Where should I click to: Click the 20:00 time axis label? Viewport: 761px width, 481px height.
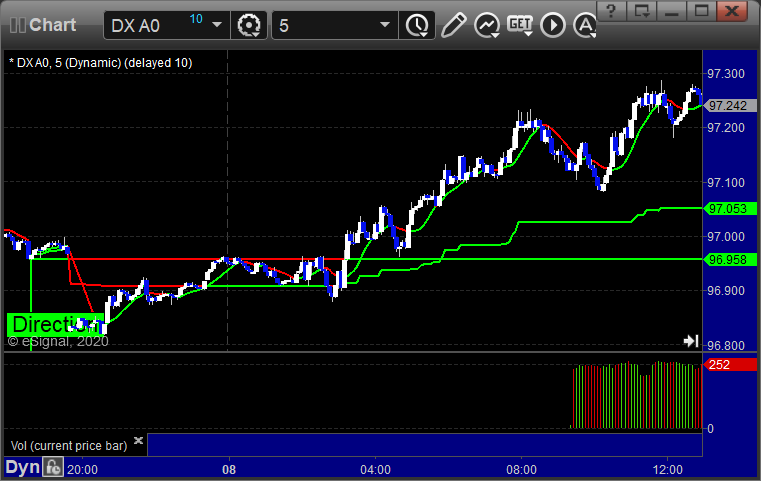coord(83,470)
